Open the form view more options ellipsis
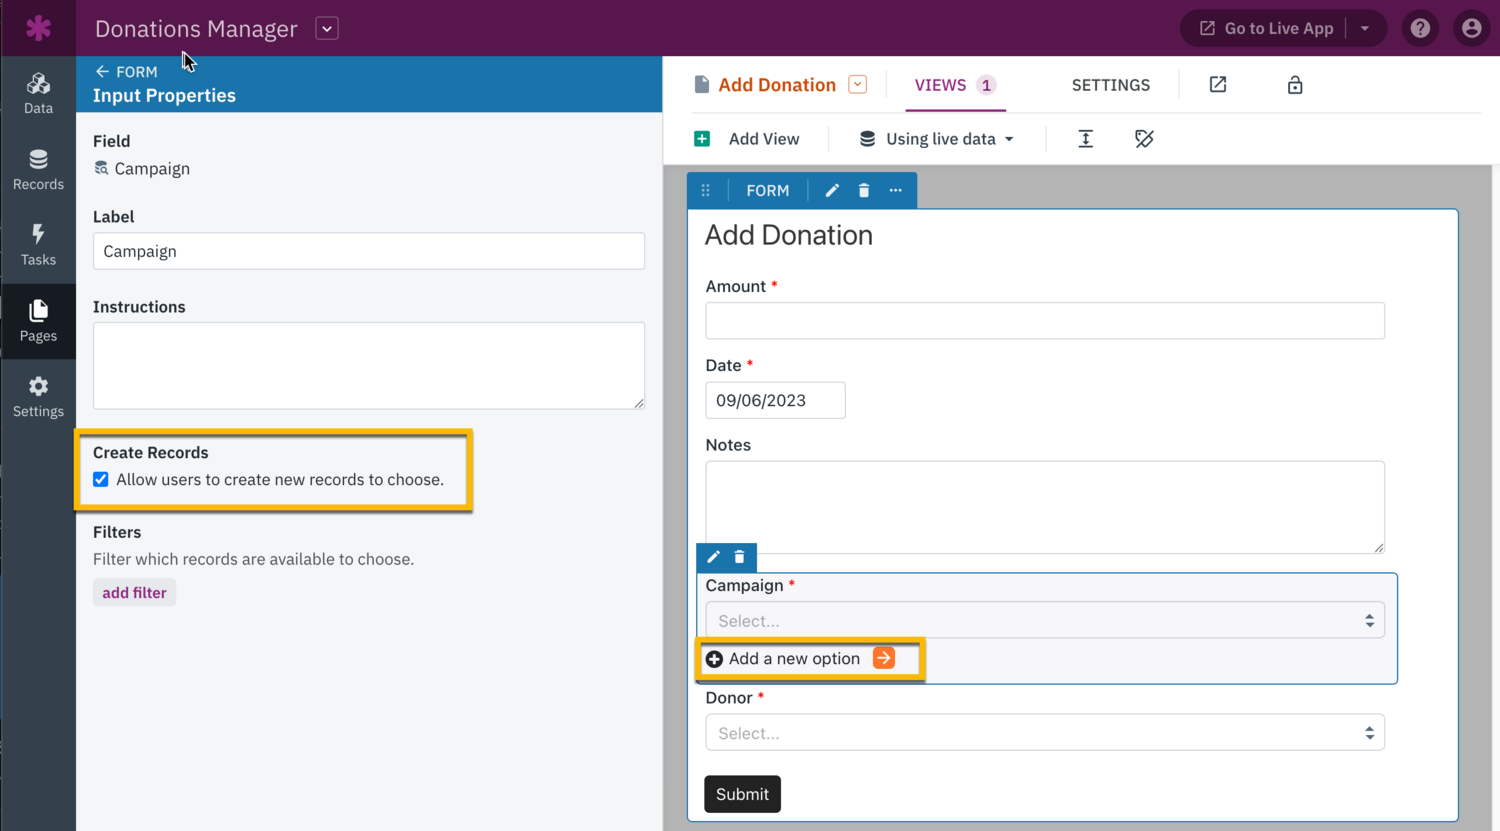Image resolution: width=1500 pixels, height=831 pixels. 896,191
